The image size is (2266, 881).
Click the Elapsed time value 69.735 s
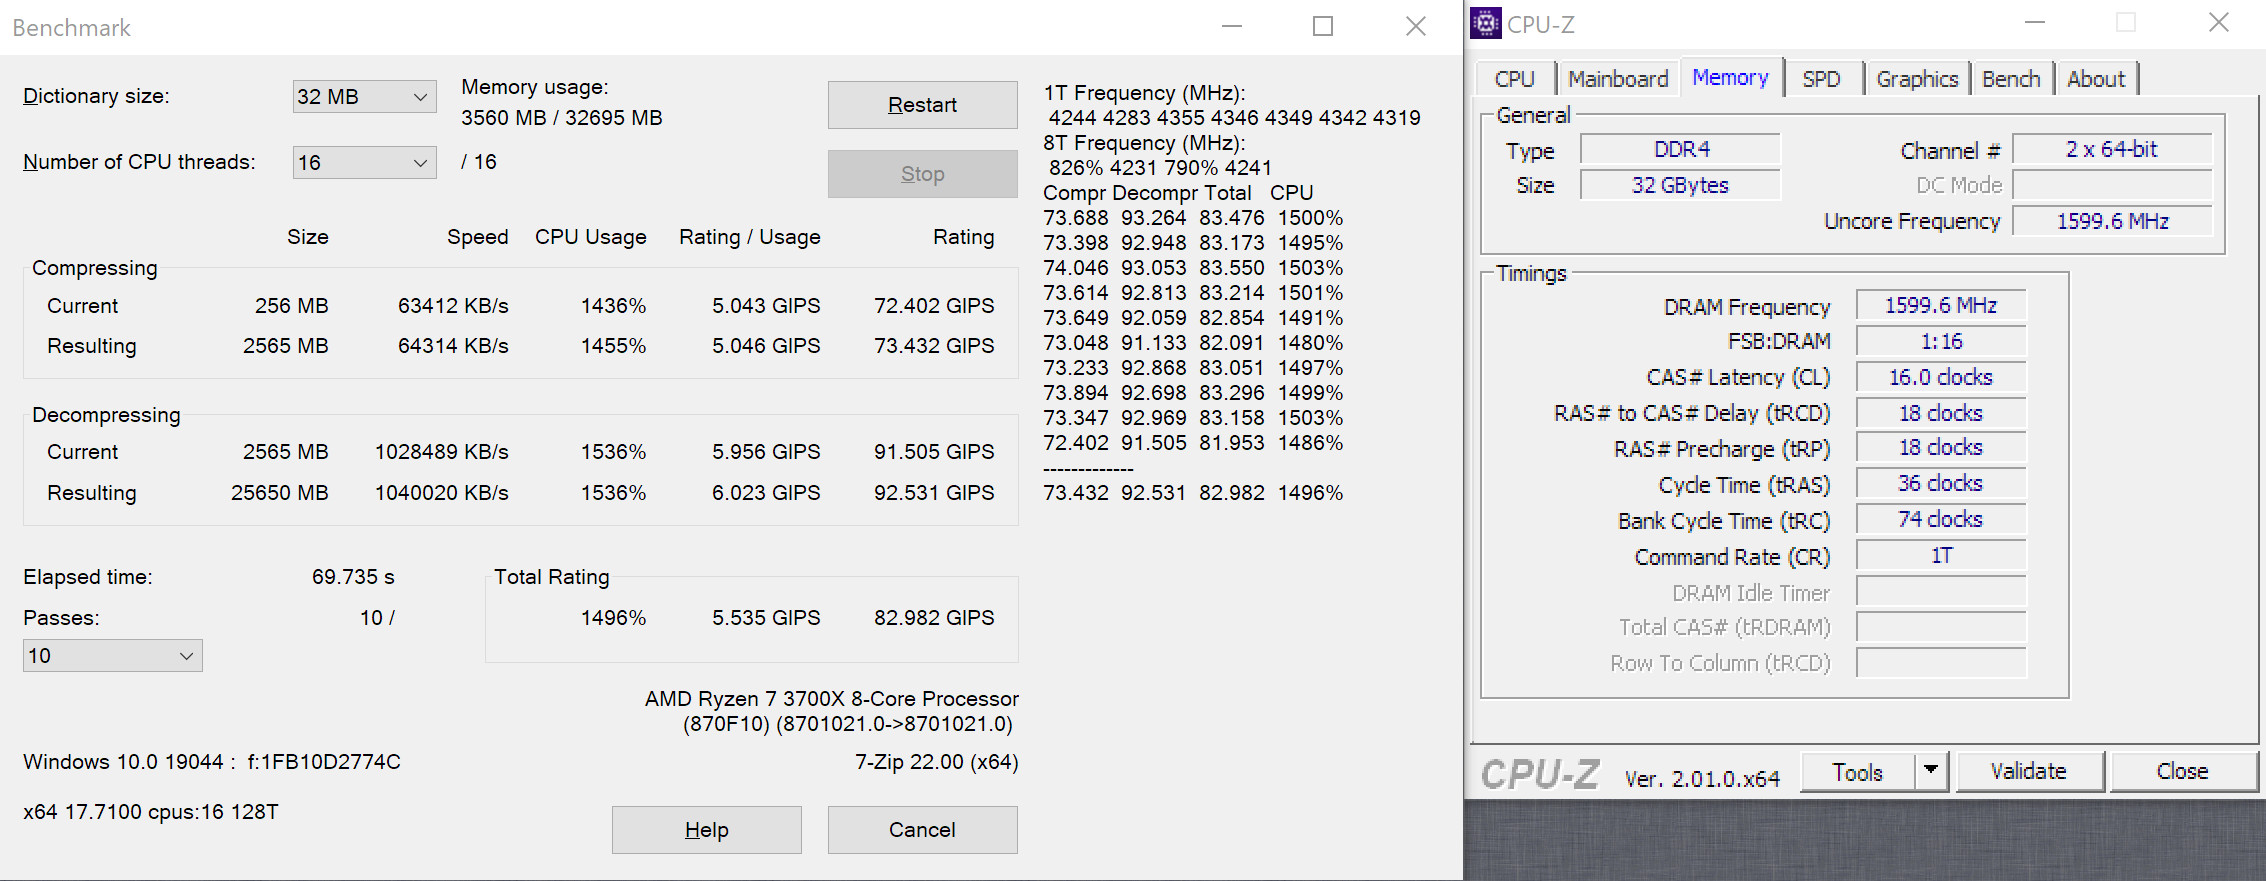coord(353,577)
